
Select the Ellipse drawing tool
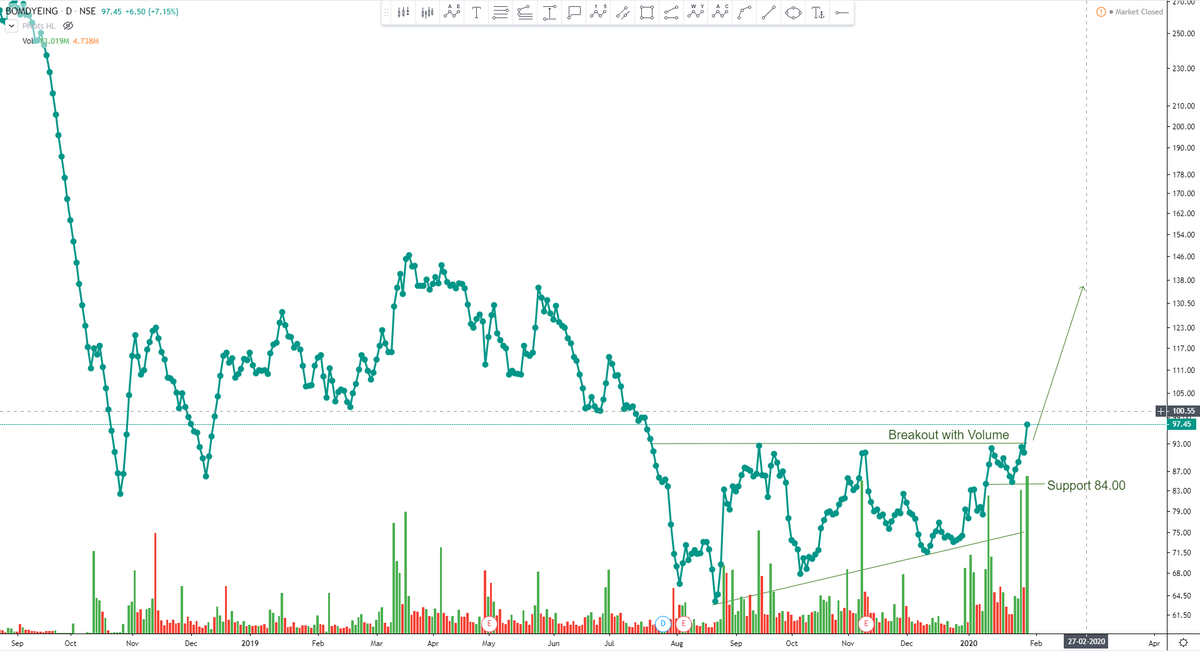click(x=793, y=13)
